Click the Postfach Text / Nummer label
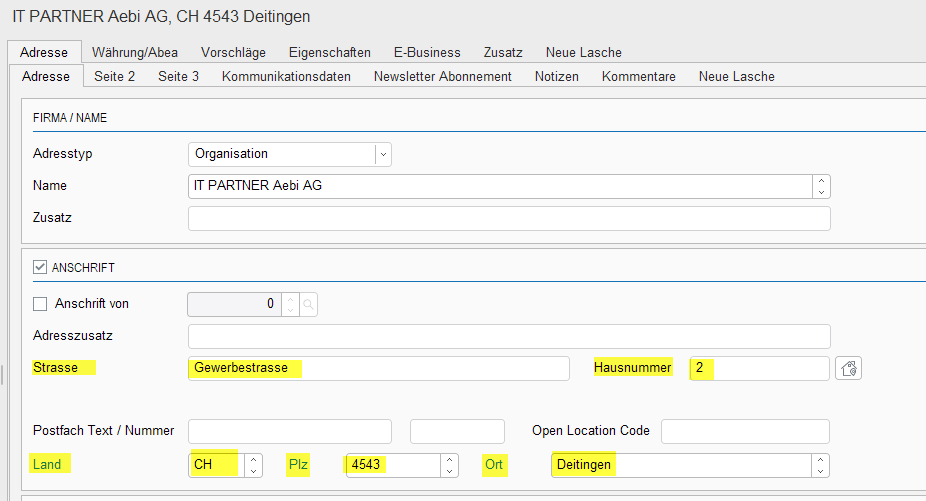The height and width of the screenshot is (501, 926). [103, 431]
